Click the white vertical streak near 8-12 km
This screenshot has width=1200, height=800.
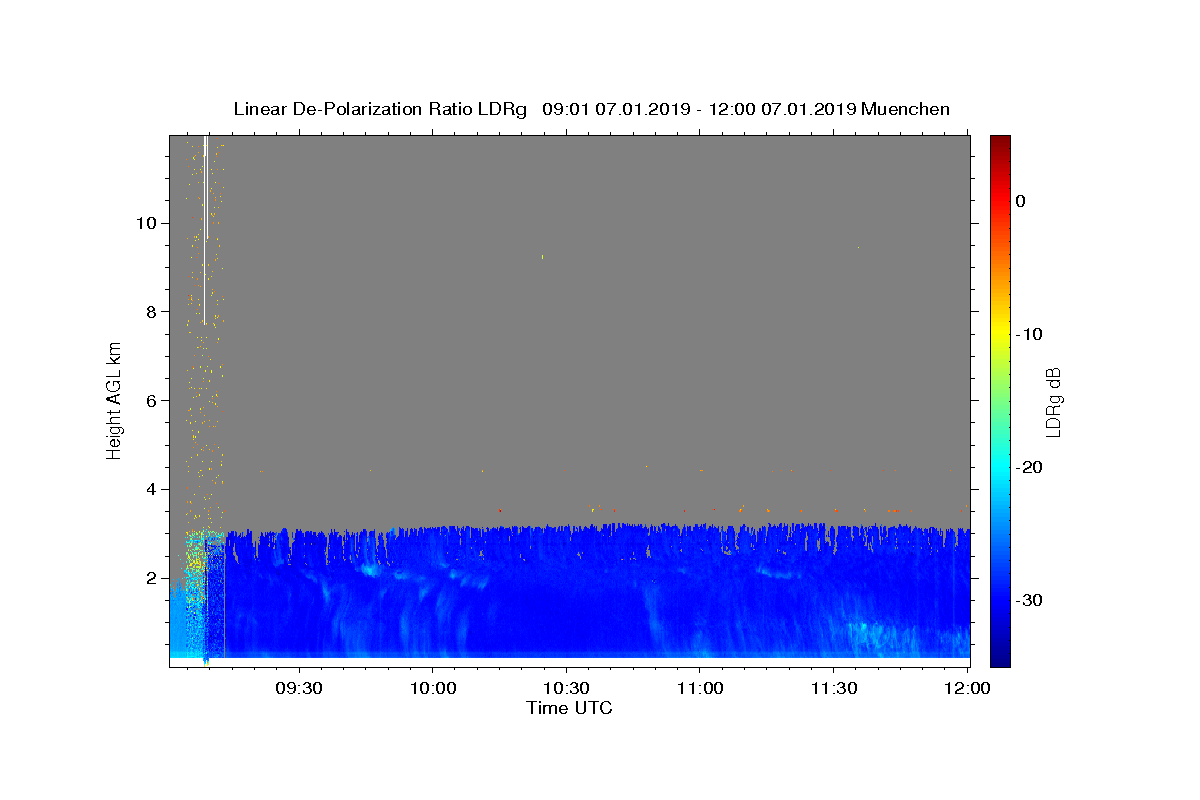205,230
